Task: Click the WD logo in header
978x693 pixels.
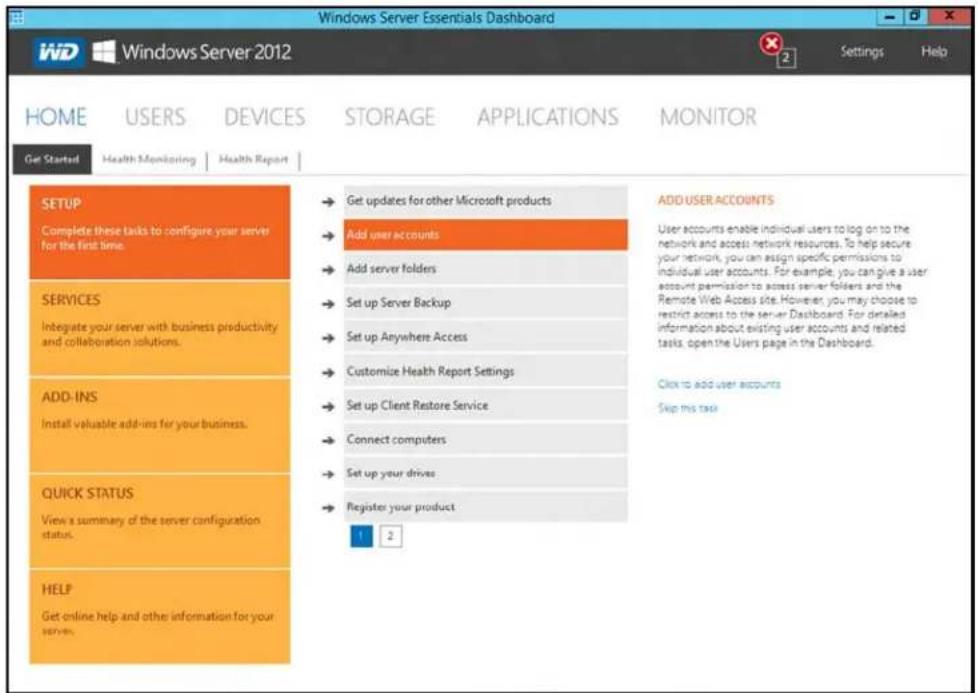Action: [x=59, y=52]
